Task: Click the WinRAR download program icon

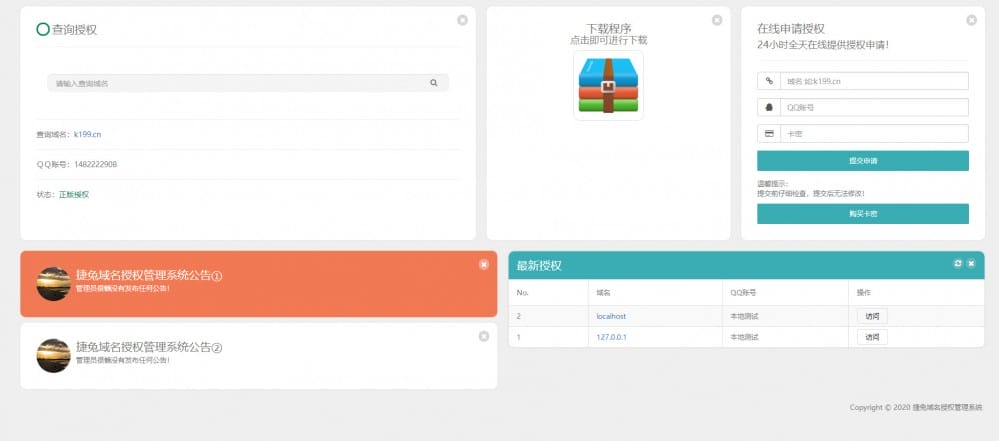Action: click(608, 86)
